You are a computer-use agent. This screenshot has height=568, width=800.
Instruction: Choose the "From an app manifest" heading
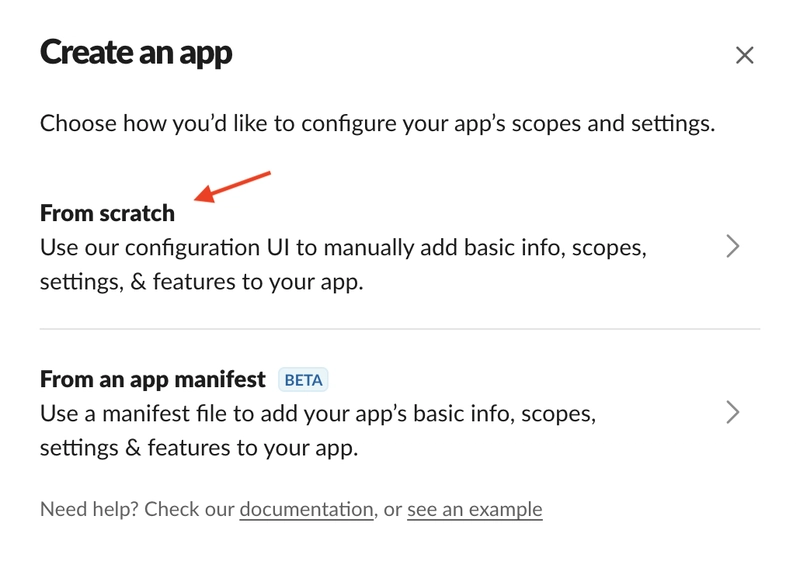153,380
